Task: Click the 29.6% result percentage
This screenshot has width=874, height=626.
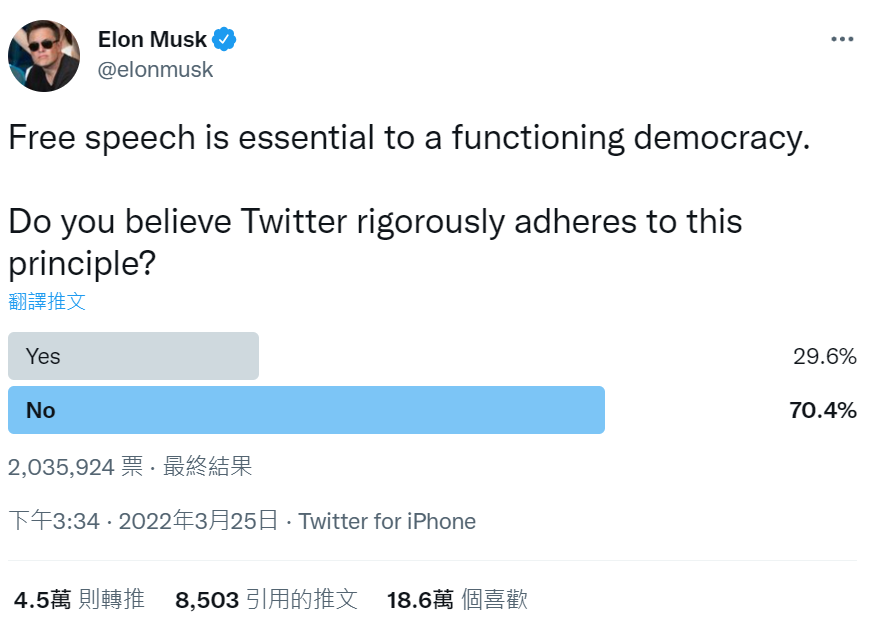Action: click(x=824, y=355)
